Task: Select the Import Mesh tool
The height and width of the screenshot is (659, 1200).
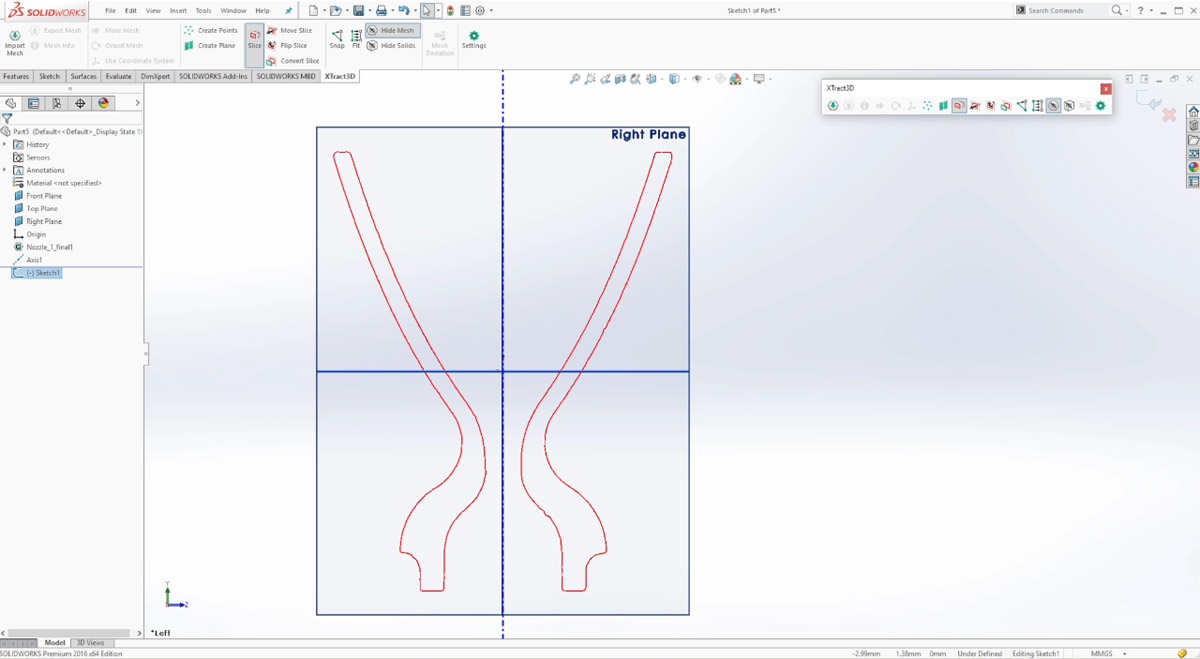Action: [14, 38]
